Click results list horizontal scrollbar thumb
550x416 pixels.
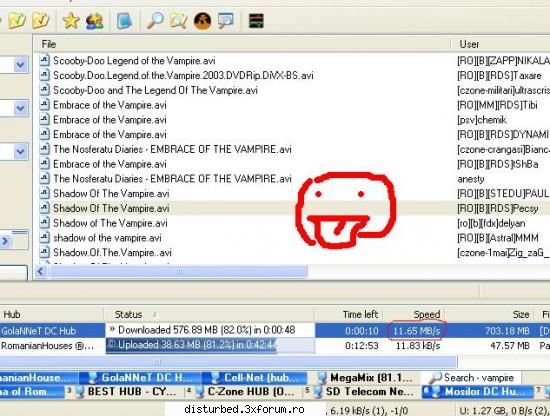tap(179, 271)
